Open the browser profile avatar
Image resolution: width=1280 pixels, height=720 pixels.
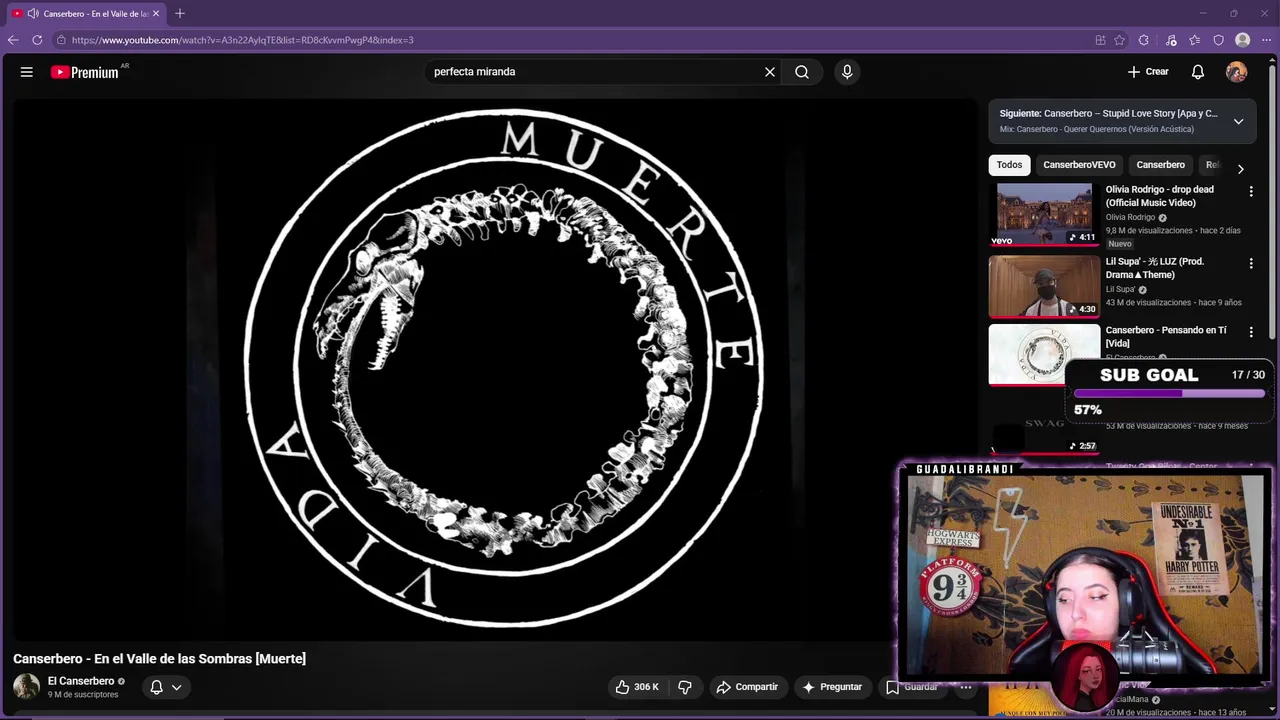tap(1243, 40)
